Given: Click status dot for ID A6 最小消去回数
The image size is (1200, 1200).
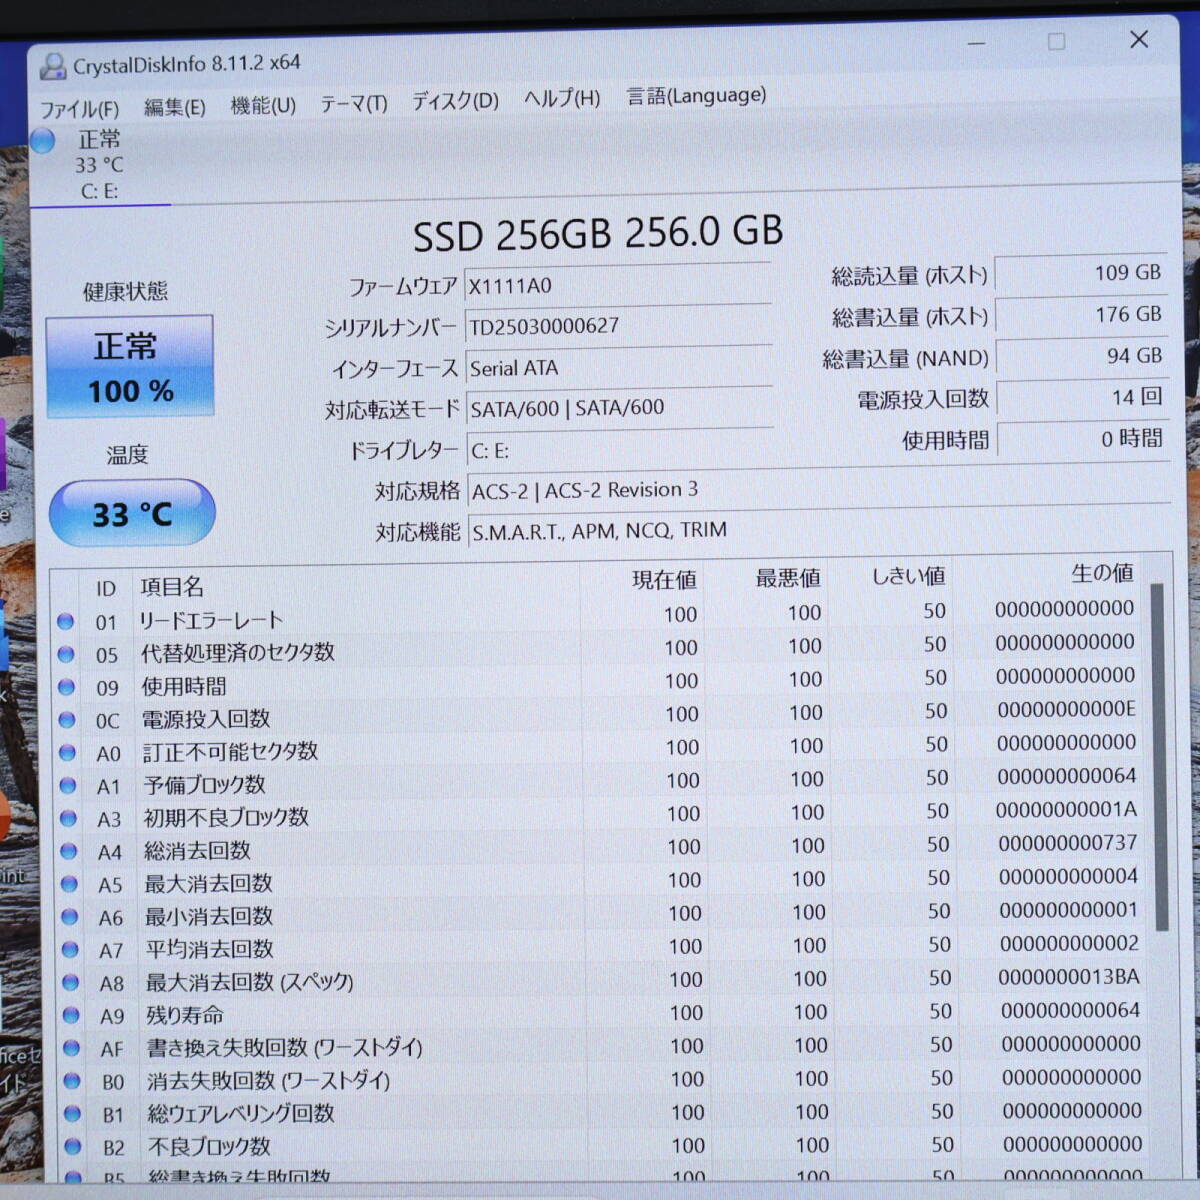Looking at the screenshot, I should [x=70, y=917].
